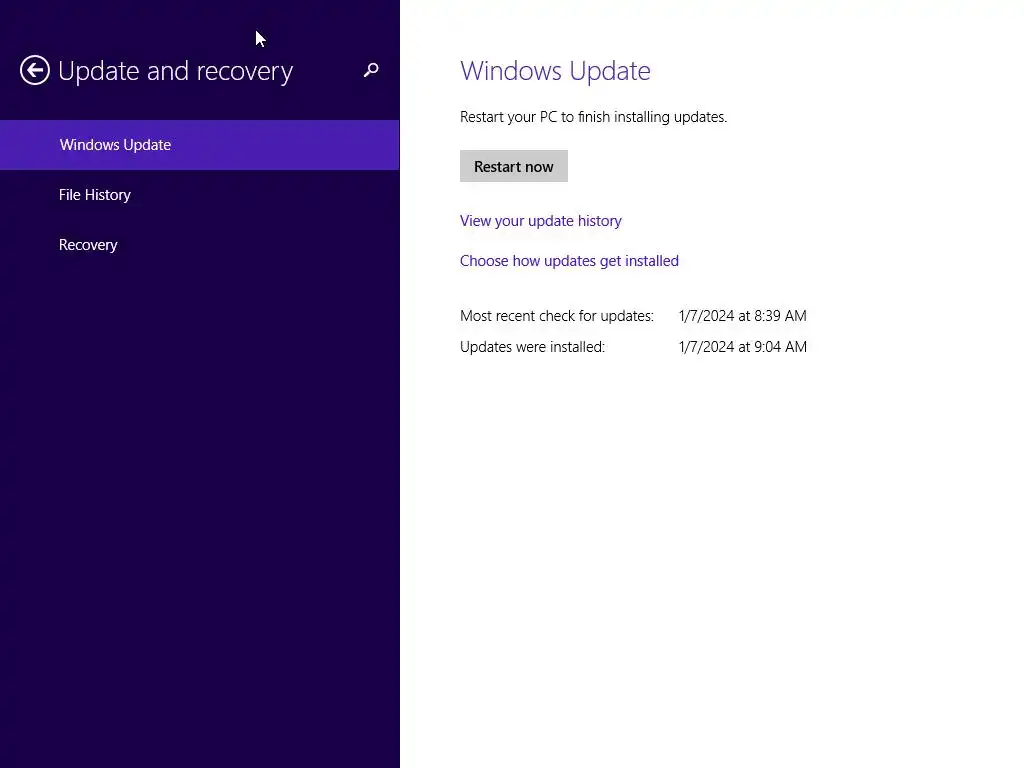Select Windows Update in the sidebar
Screen dimensions: 1024x768
tap(199, 145)
